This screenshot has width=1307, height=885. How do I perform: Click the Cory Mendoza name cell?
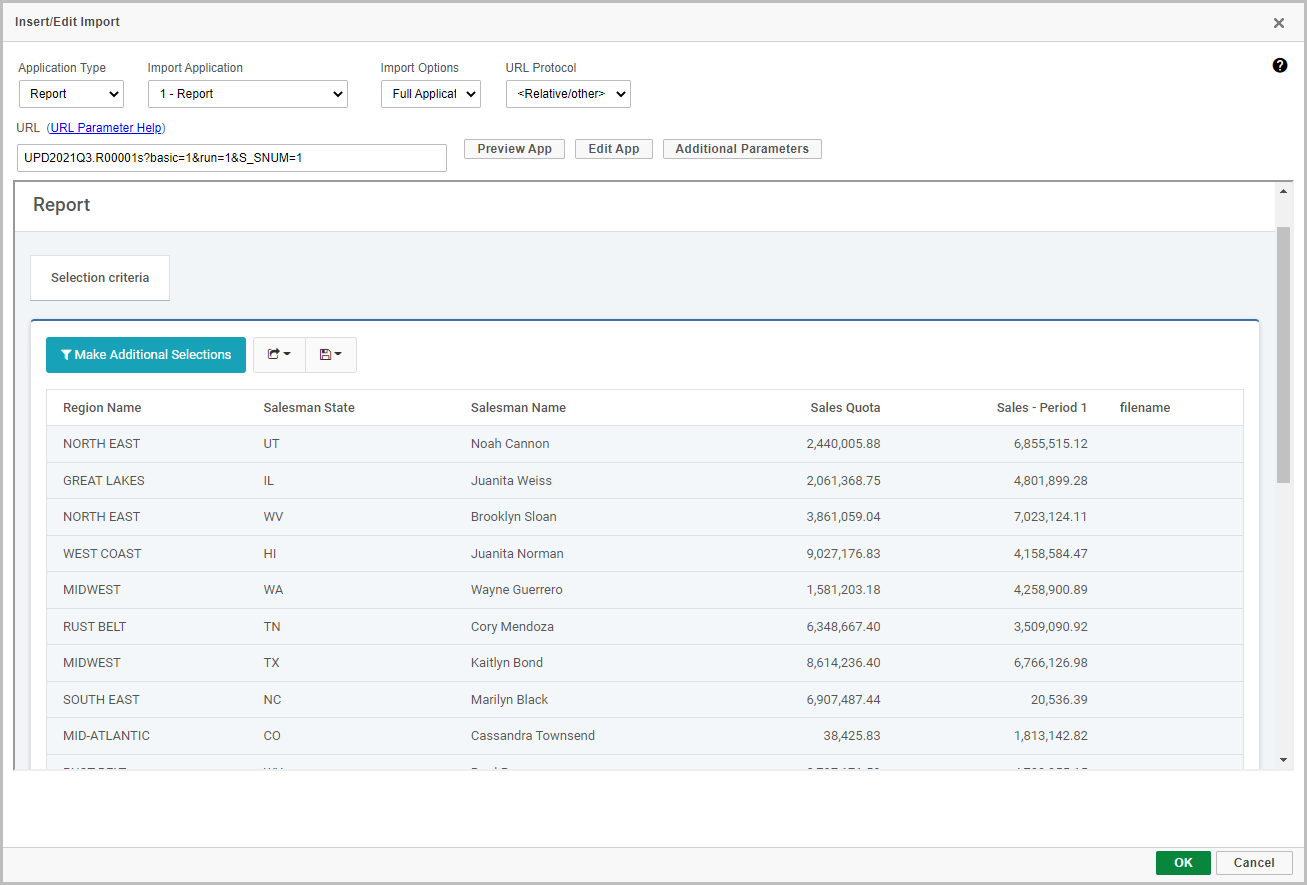click(512, 627)
